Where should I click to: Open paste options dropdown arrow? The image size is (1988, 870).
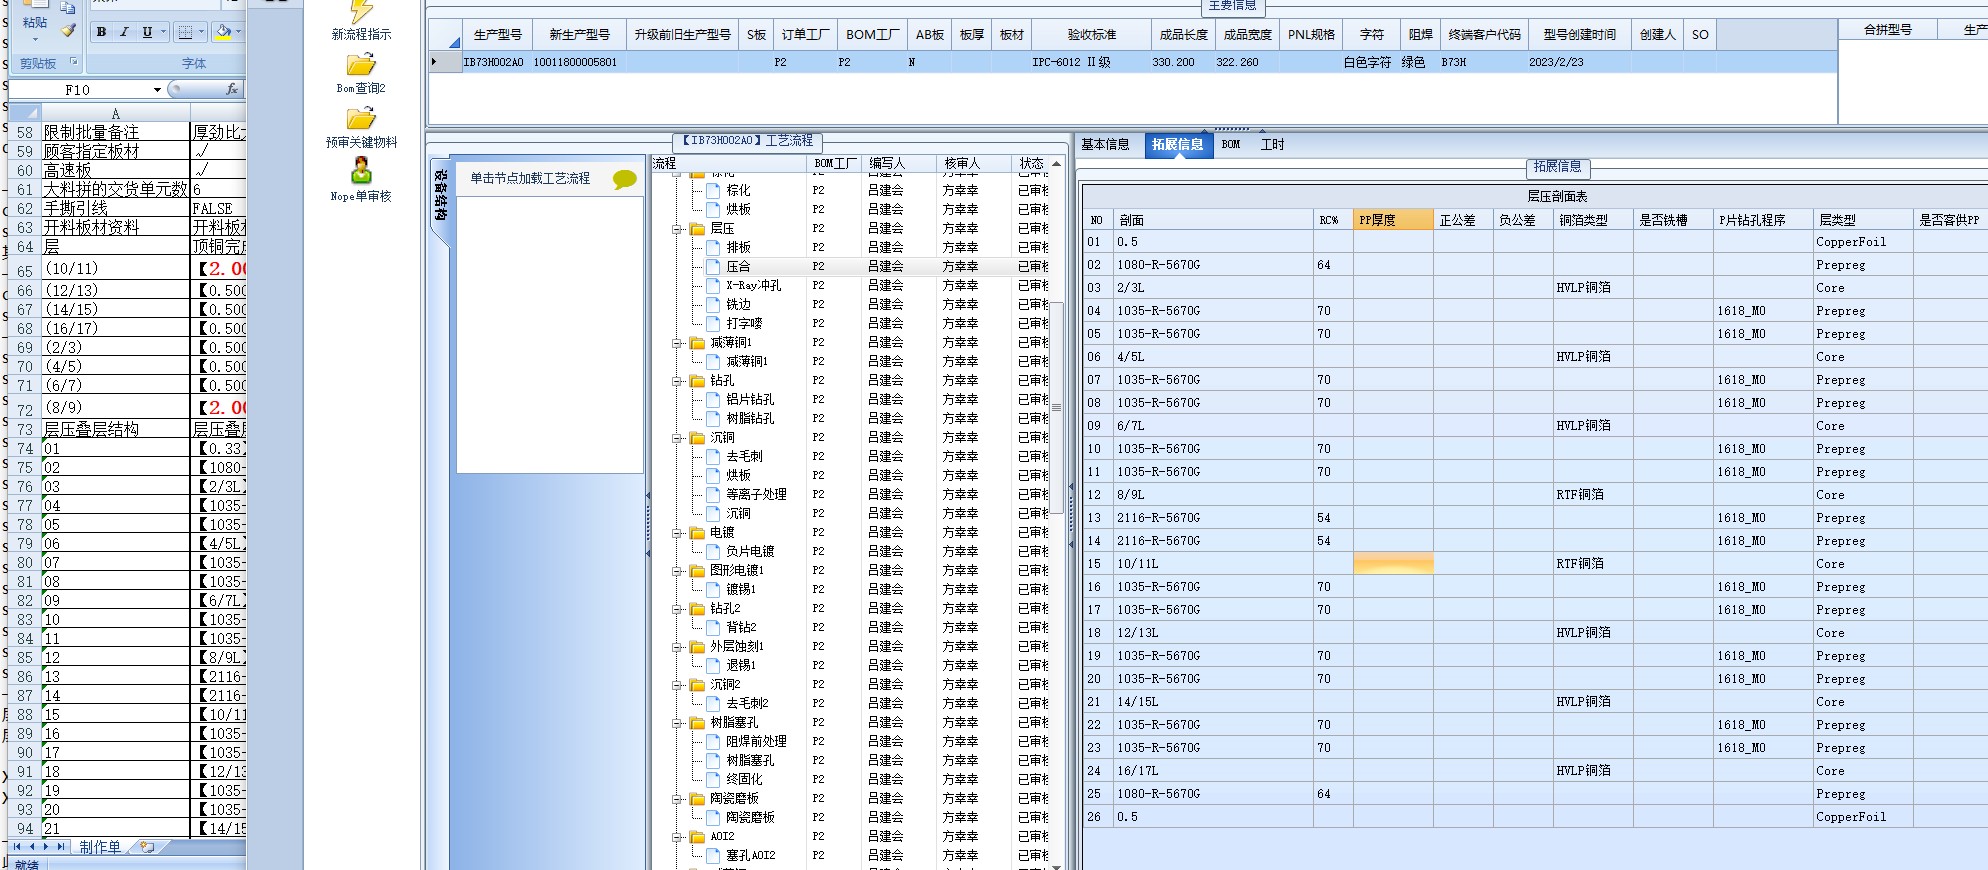coord(35,39)
